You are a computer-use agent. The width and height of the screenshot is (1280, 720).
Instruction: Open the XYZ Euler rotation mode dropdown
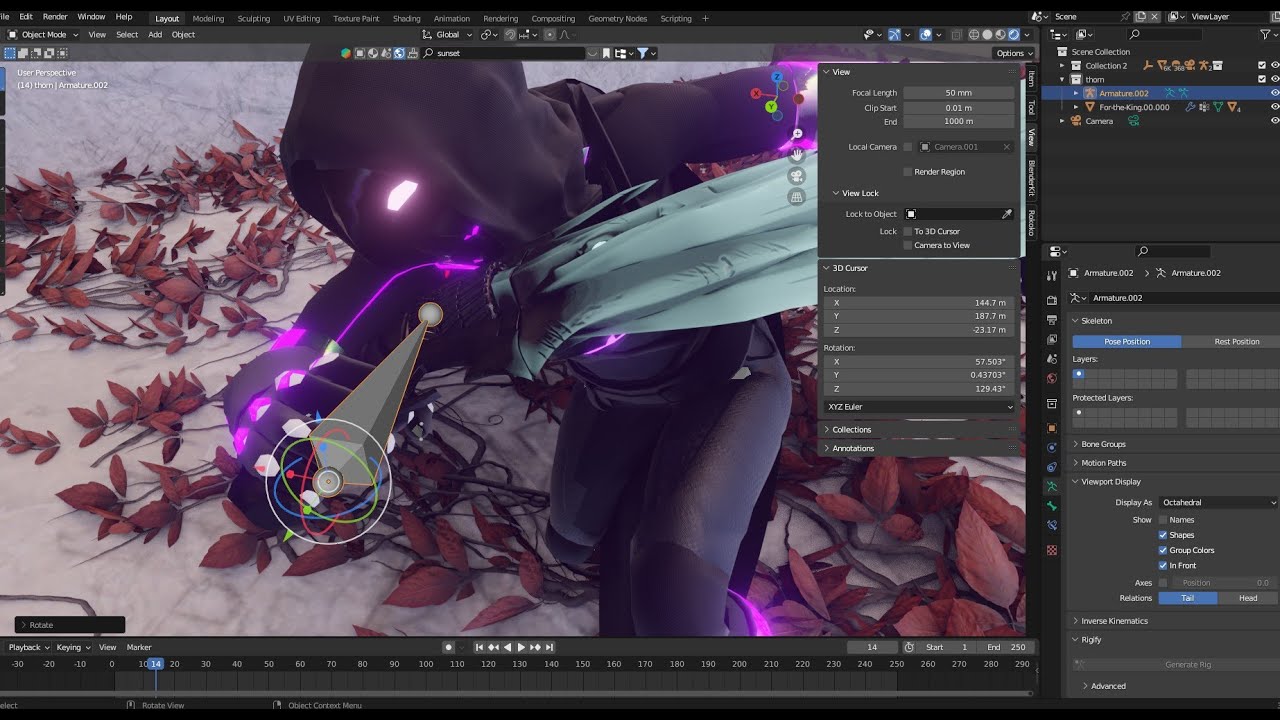coord(919,407)
